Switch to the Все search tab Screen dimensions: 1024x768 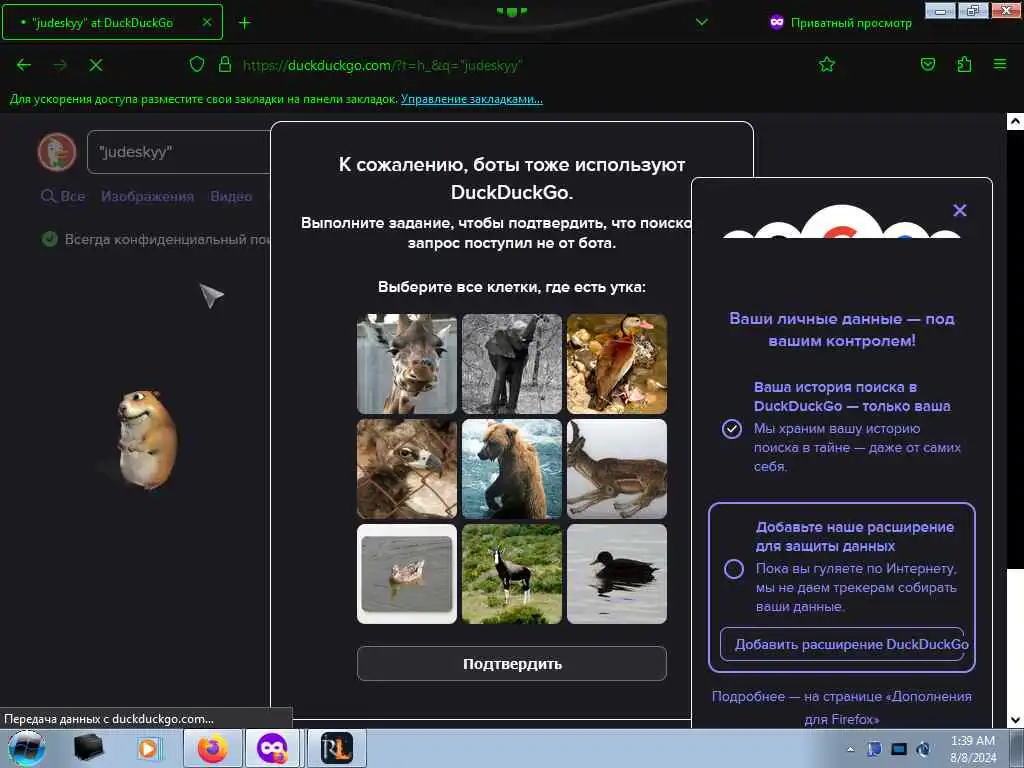[63, 196]
